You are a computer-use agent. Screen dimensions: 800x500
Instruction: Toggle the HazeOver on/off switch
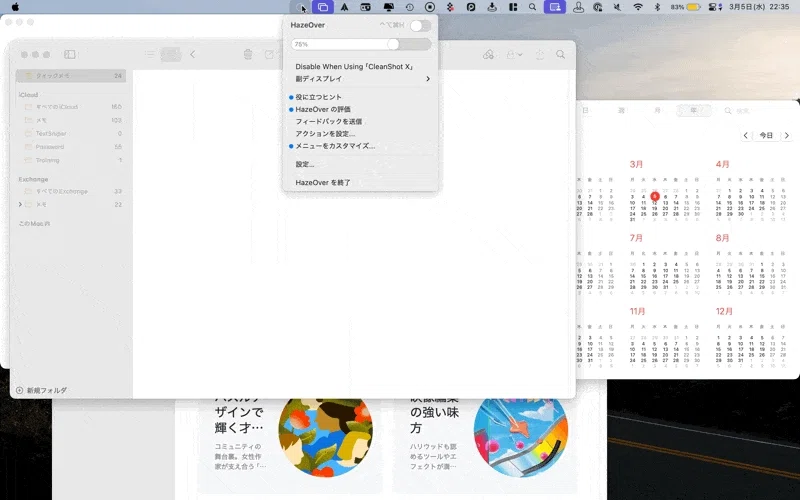tap(420, 26)
